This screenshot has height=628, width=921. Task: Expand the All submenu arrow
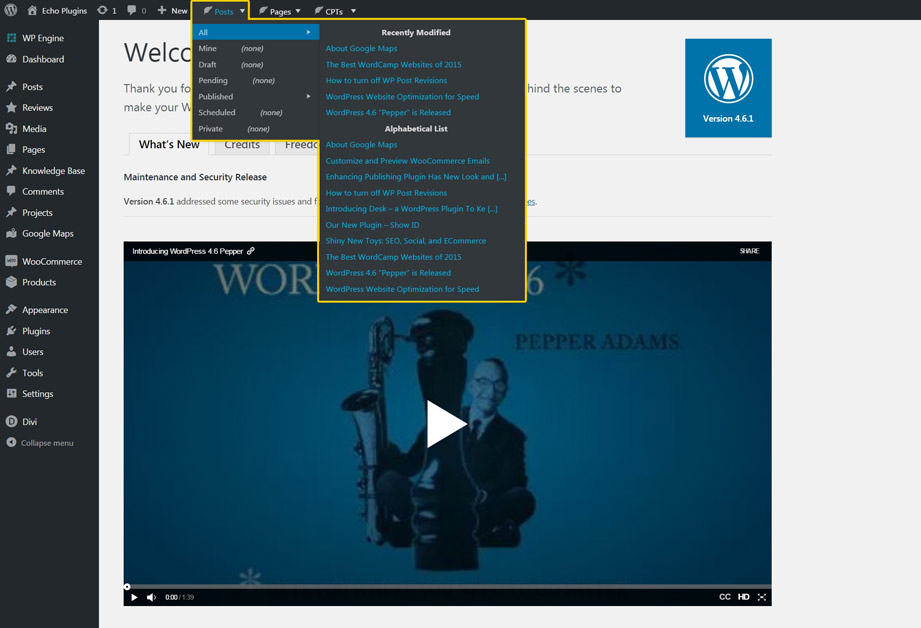pos(308,32)
